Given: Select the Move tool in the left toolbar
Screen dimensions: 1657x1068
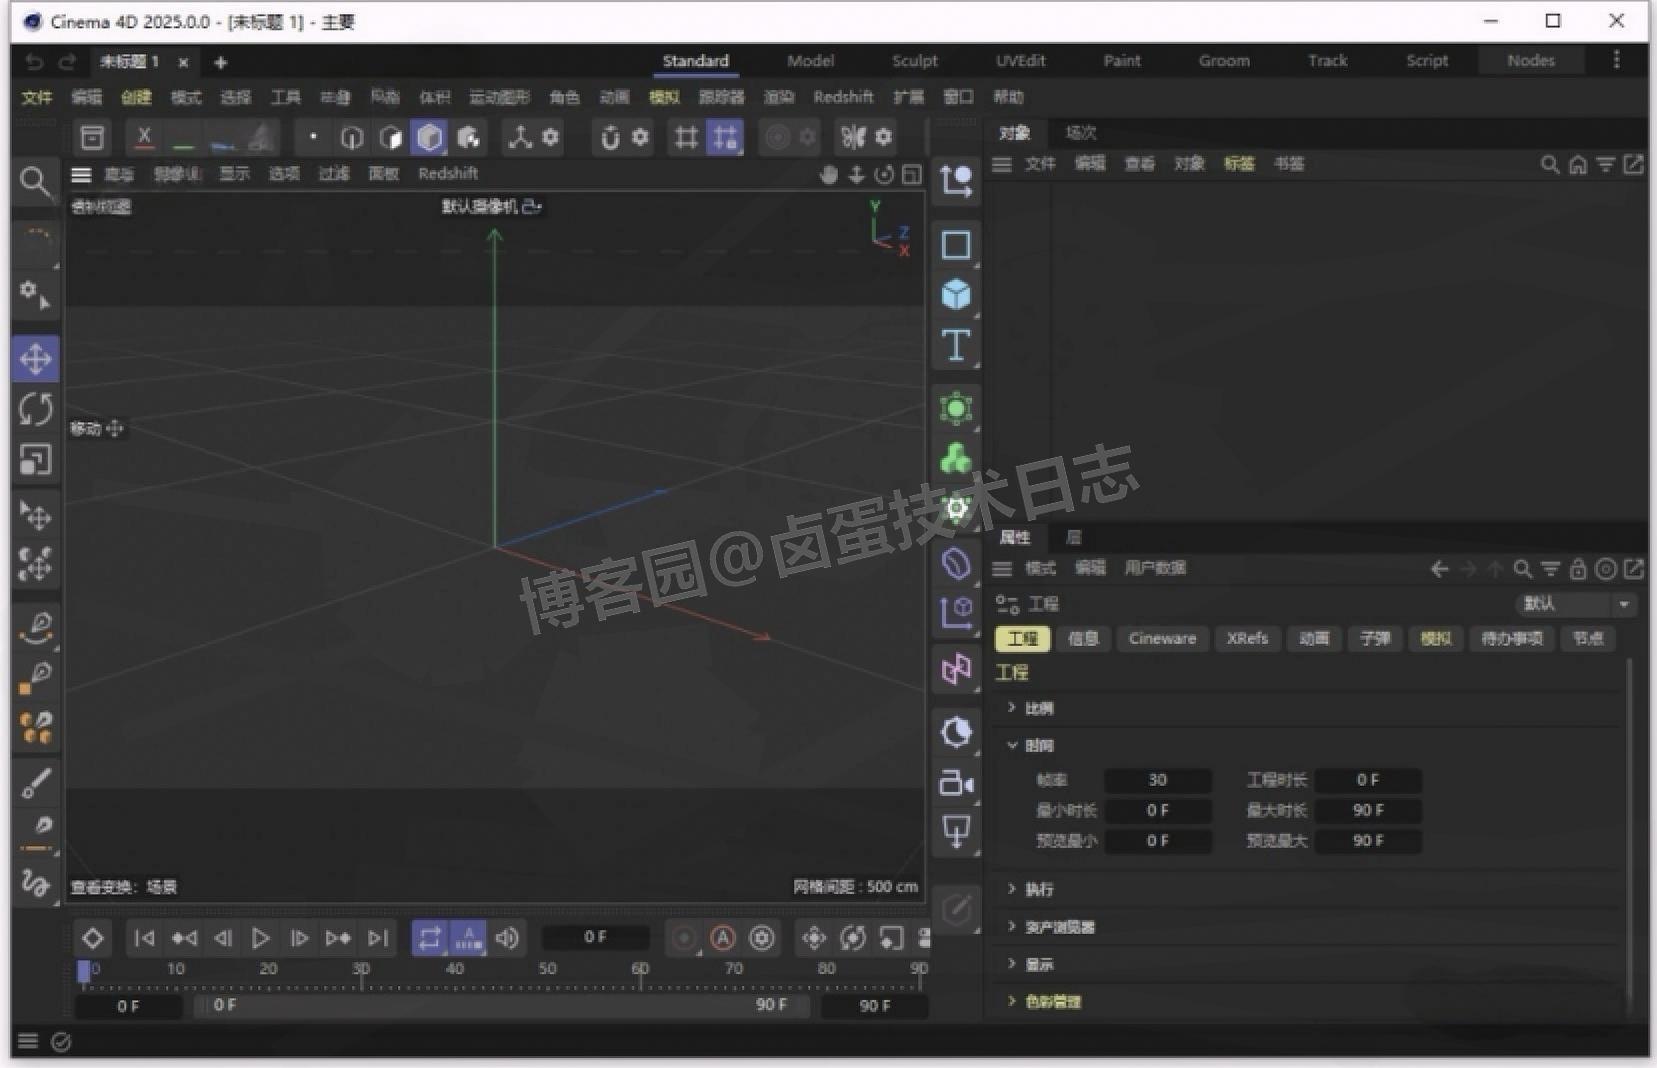Looking at the screenshot, I should [x=36, y=357].
